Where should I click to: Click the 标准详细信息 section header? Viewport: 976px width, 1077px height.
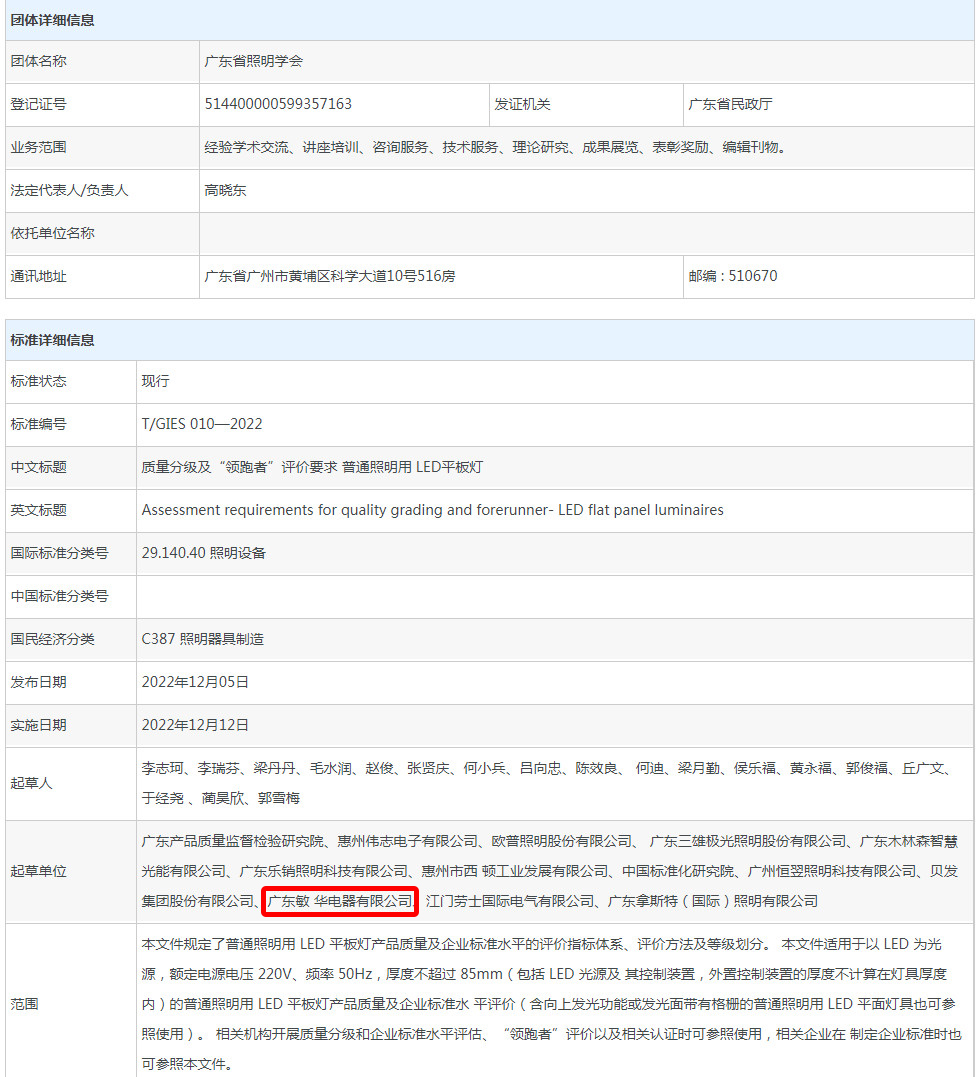point(53,340)
